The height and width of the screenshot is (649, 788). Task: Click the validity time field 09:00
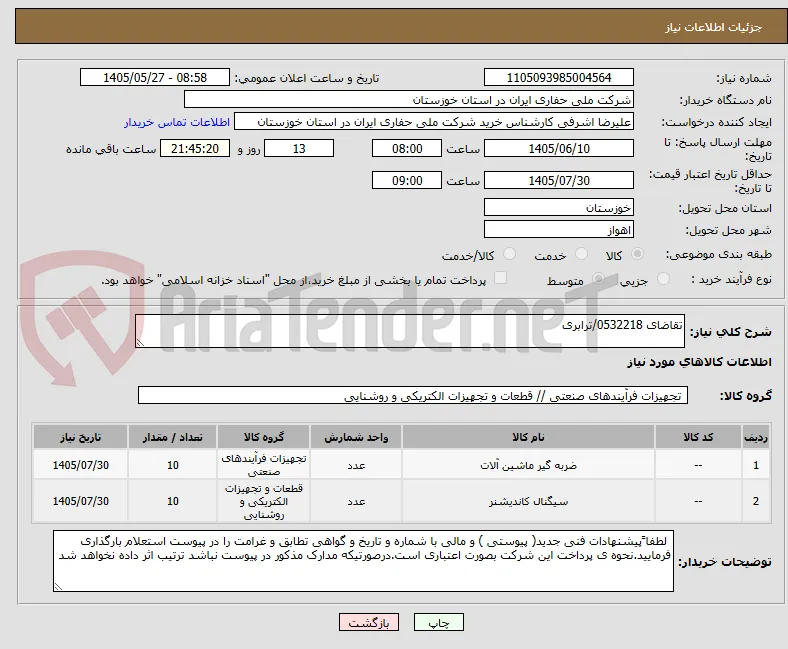pyautogui.click(x=407, y=180)
